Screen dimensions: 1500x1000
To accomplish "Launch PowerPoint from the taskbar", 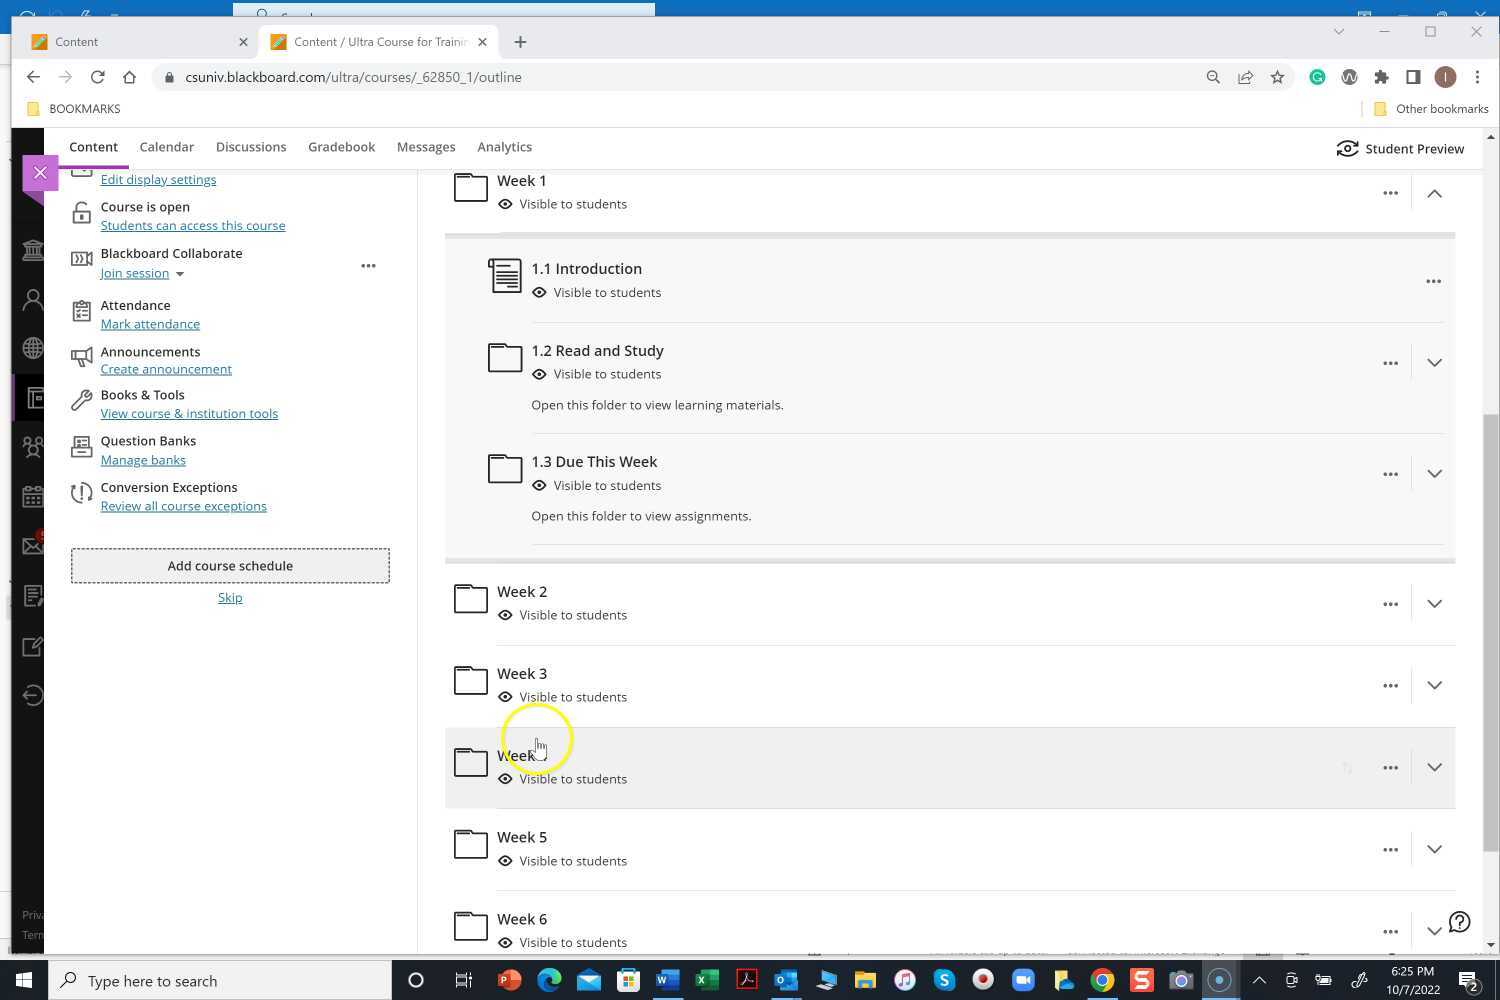I will click(508, 980).
